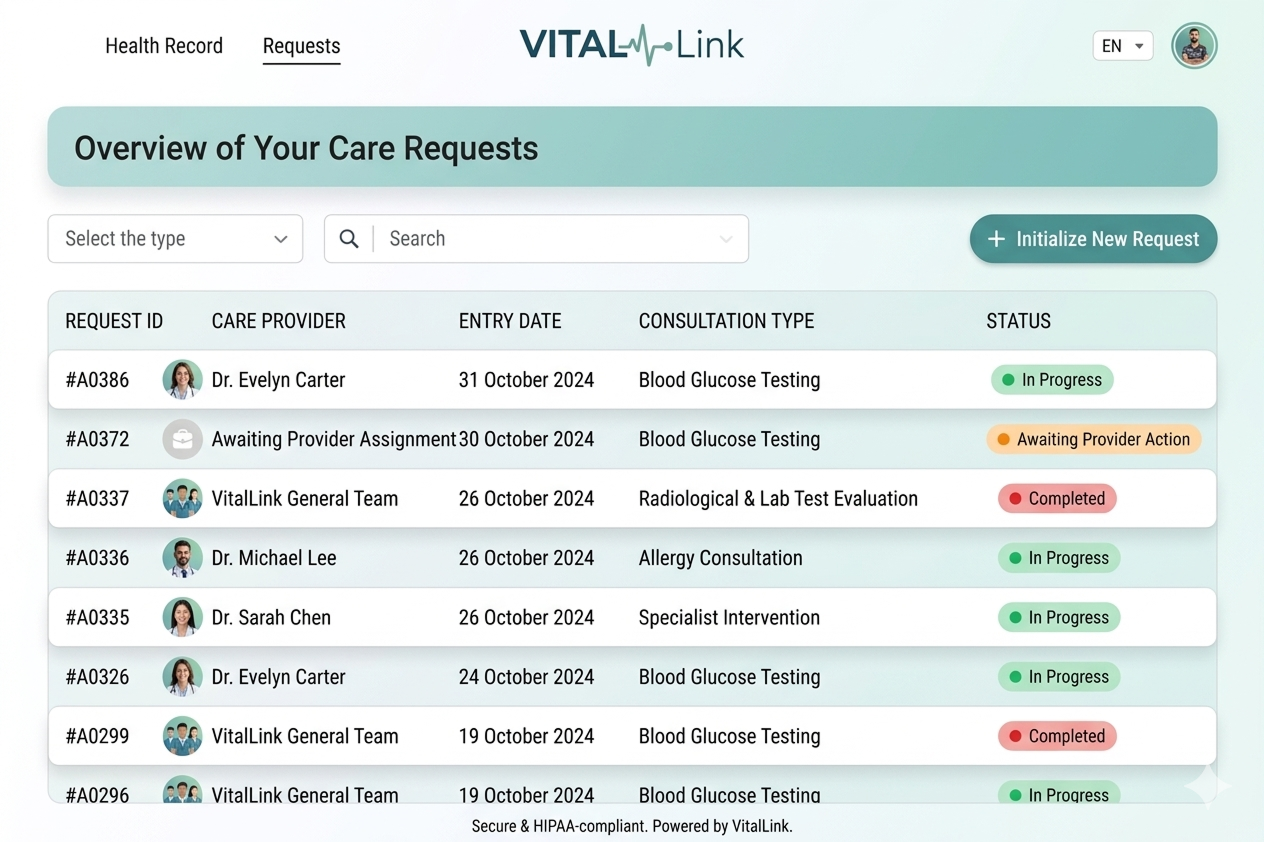Viewport: 1264px width, 842px height.
Task: Click Dr. Michael Lee's avatar
Action: tap(182, 558)
